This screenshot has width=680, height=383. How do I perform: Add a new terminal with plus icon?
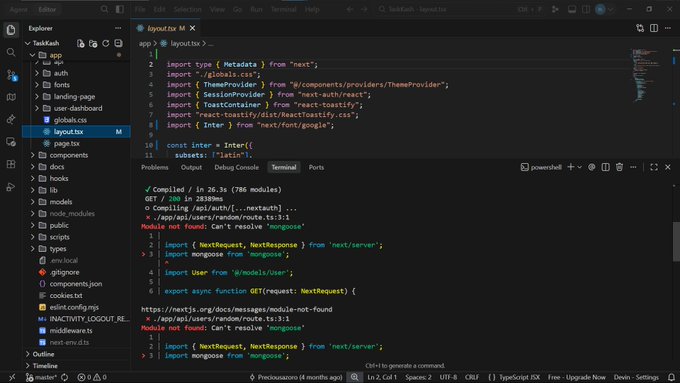pos(571,167)
